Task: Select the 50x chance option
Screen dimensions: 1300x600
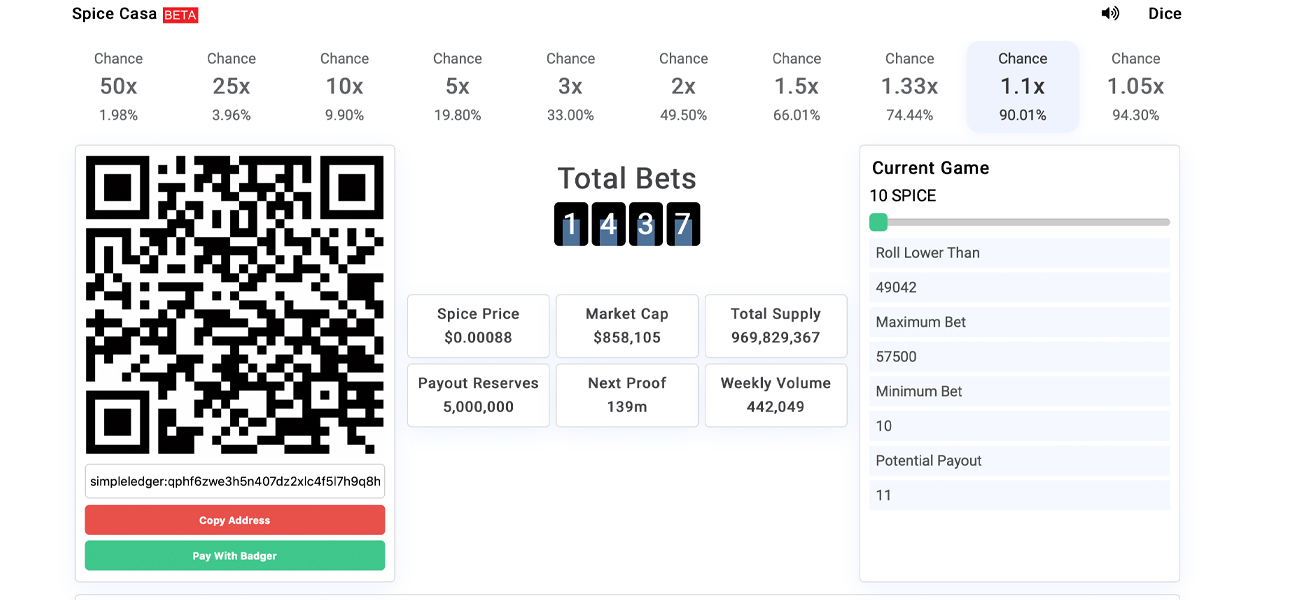Action: [x=118, y=86]
